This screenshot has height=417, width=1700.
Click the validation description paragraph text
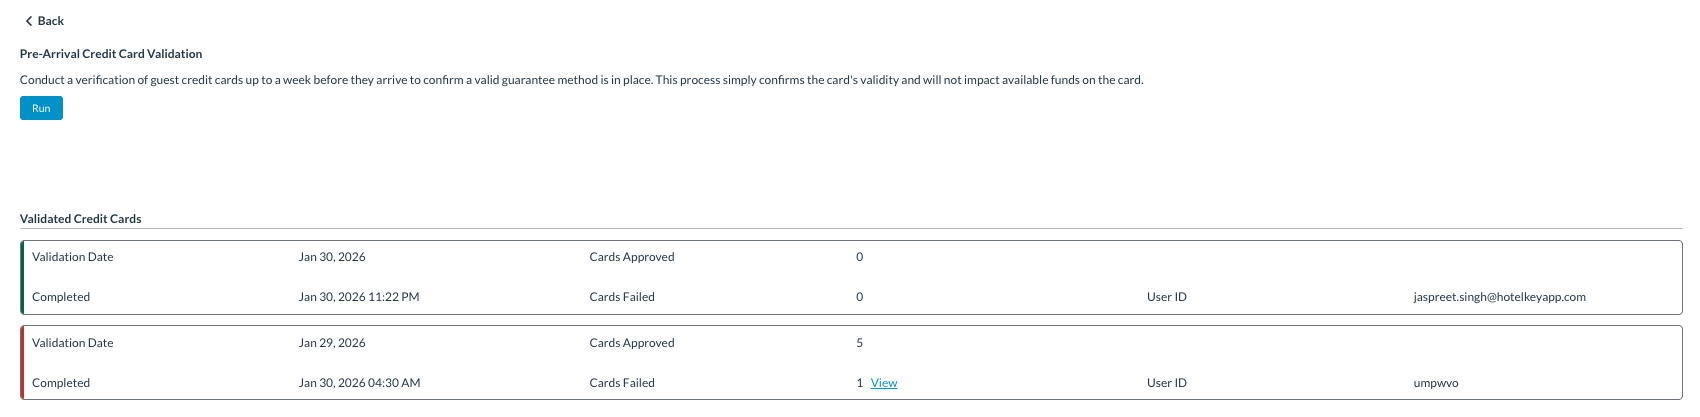(x=581, y=80)
